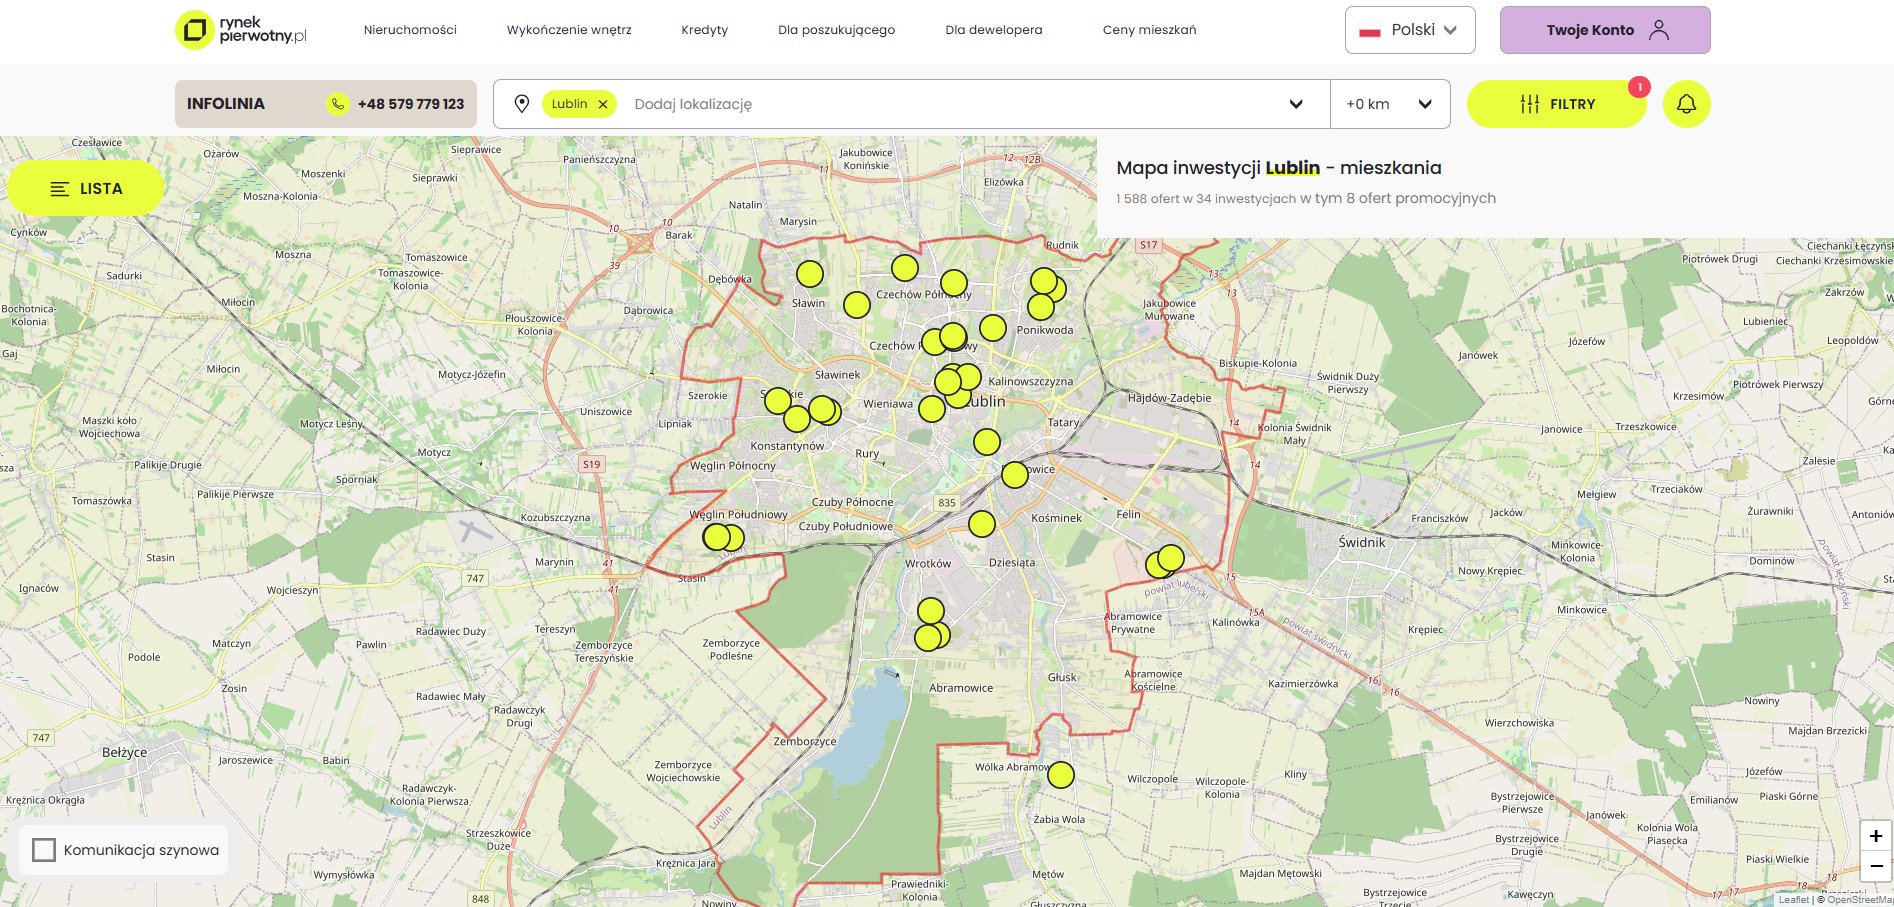Image resolution: width=1894 pixels, height=907 pixels.
Task: Click the rynekpierwotny.pl logo
Action: click(238, 29)
